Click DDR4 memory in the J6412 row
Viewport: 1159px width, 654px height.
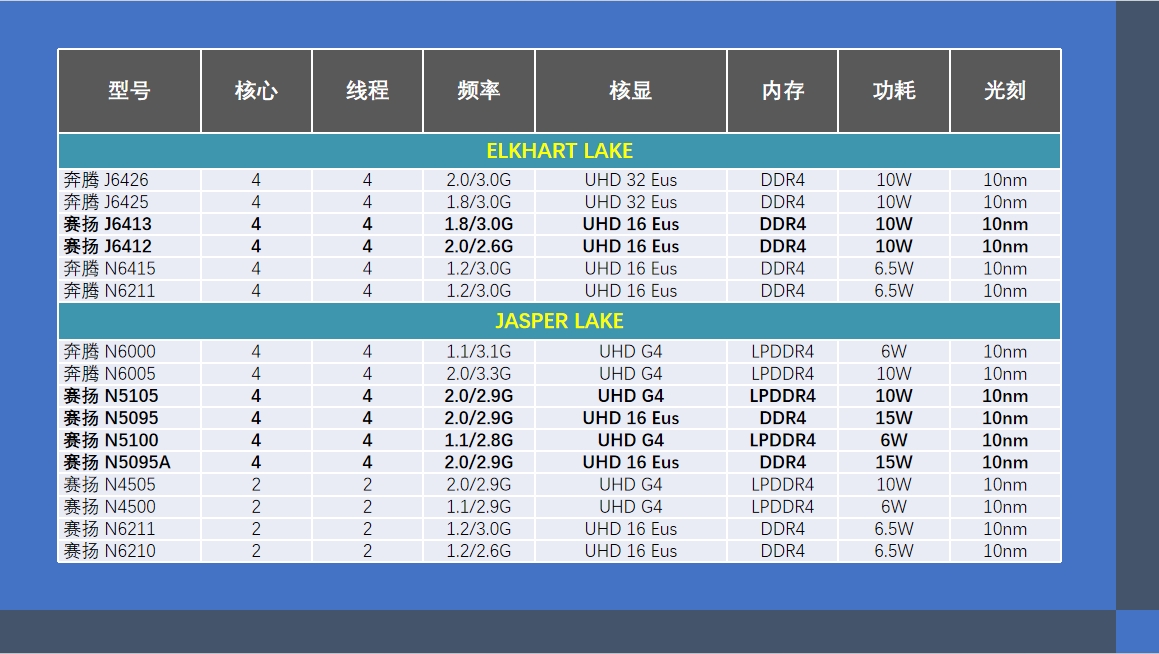(x=783, y=246)
